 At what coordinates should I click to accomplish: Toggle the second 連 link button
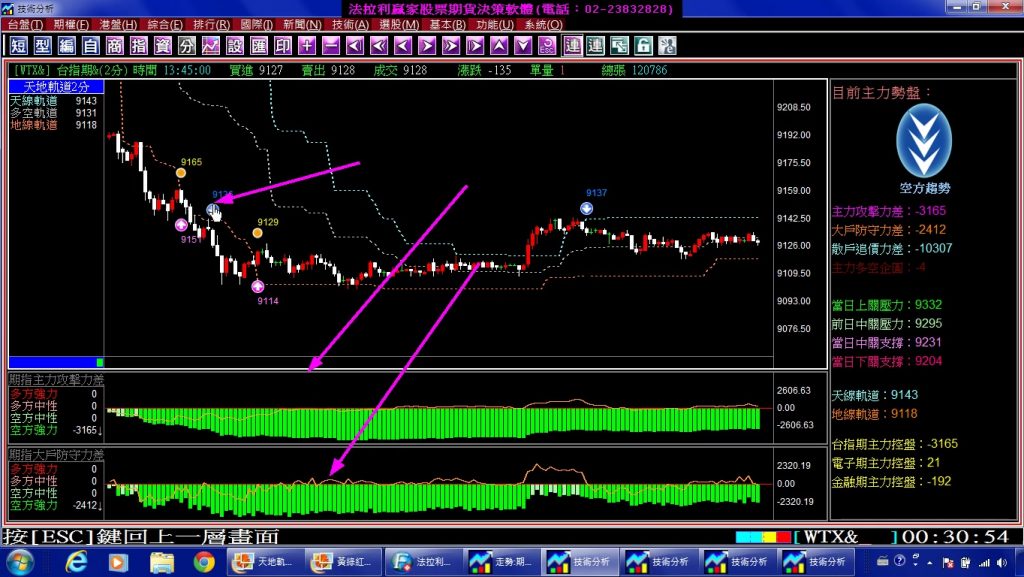coord(596,45)
